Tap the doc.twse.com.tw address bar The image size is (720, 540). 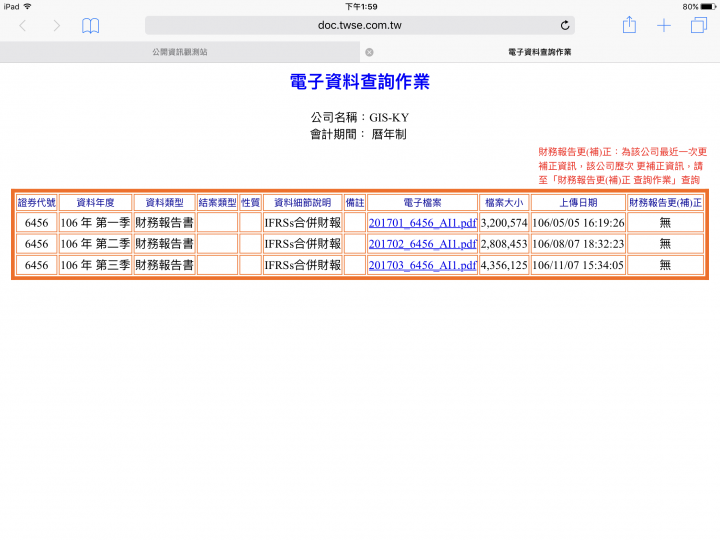pyautogui.click(x=360, y=25)
